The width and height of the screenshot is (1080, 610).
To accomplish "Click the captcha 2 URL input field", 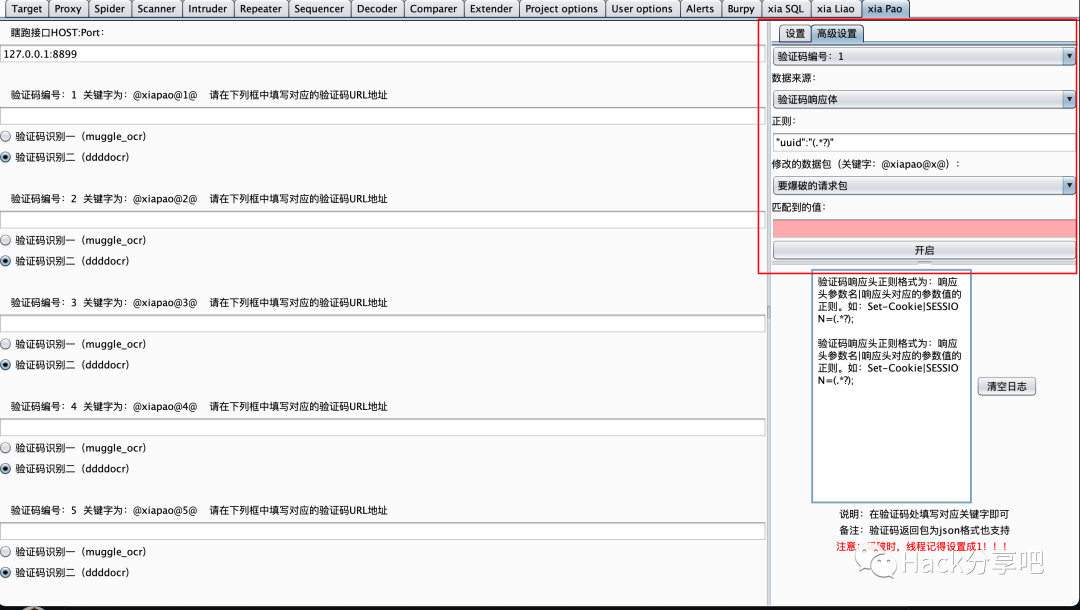I will pos(382,220).
